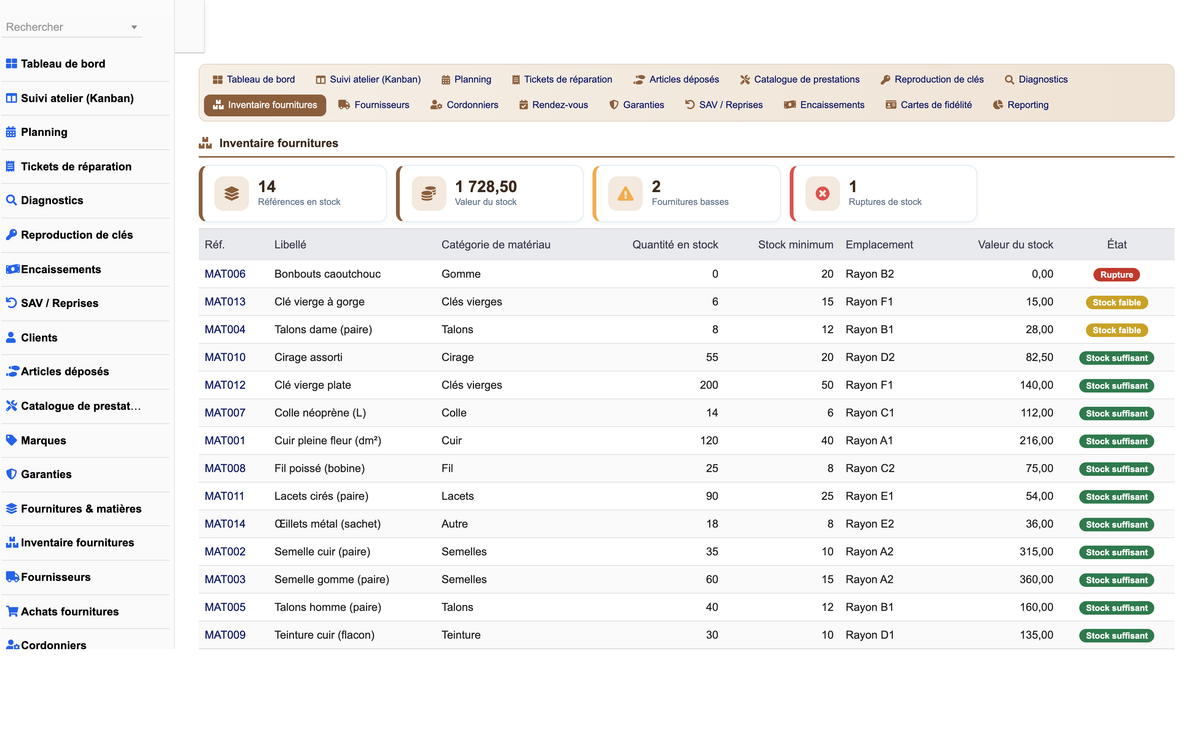Click the Inventaire fournitures boxes icon in sidebar
This screenshot has height=743, width=1200.
click(x=13, y=542)
